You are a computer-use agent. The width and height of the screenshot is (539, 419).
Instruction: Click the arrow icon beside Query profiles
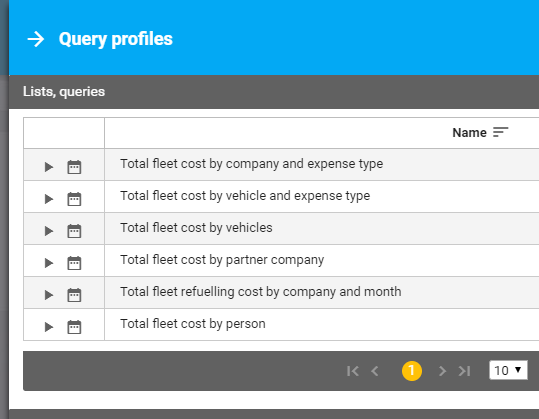pyautogui.click(x=36, y=39)
